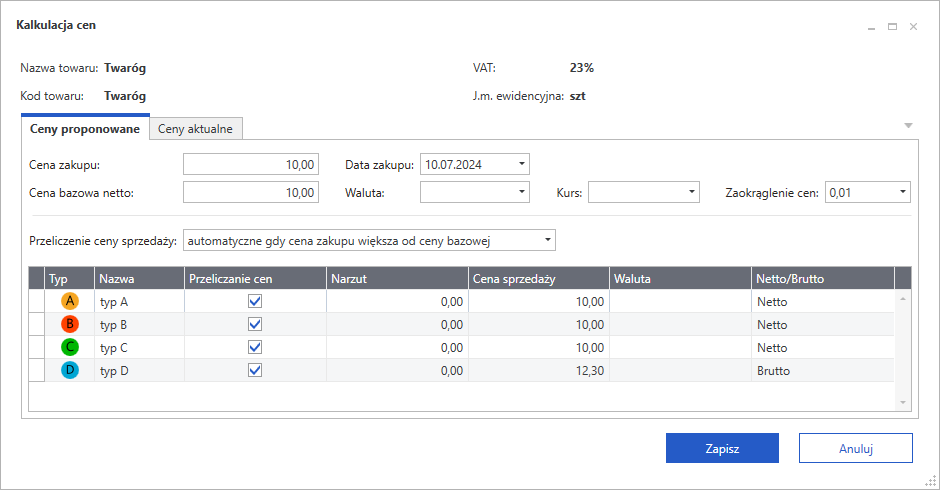
Task: Toggle Przeliczanie cen checkbox for typ C
Action: tap(255, 347)
